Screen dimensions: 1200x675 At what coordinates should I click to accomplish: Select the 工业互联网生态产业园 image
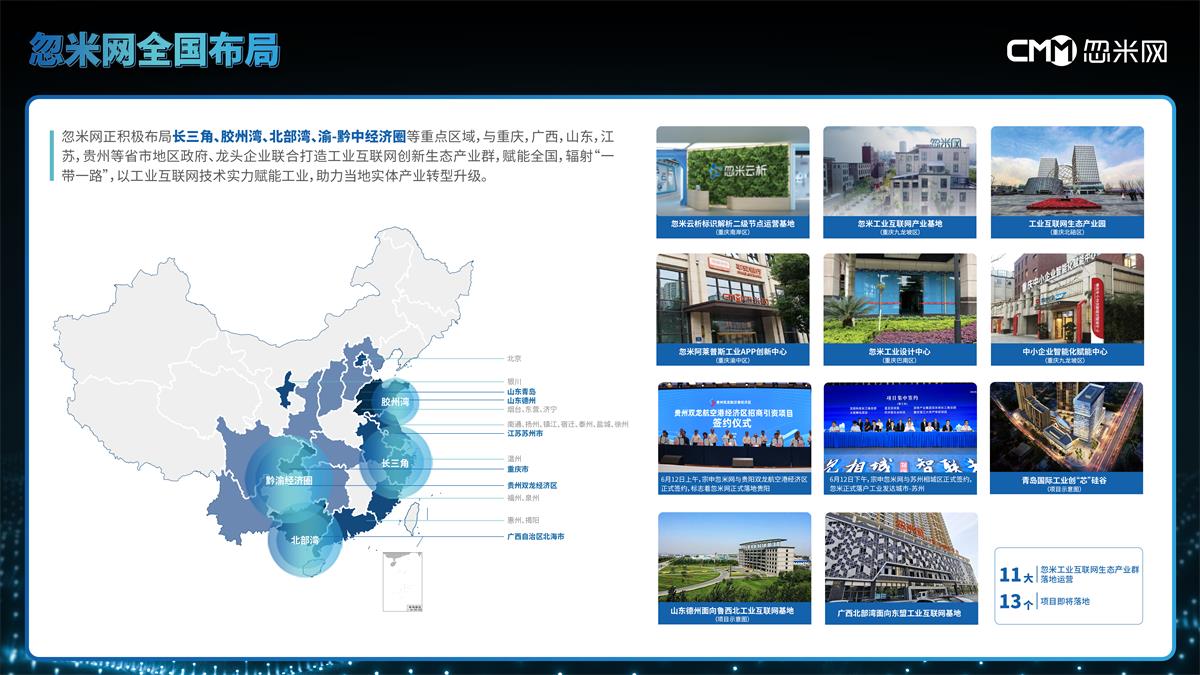pyautogui.click(x=1066, y=171)
